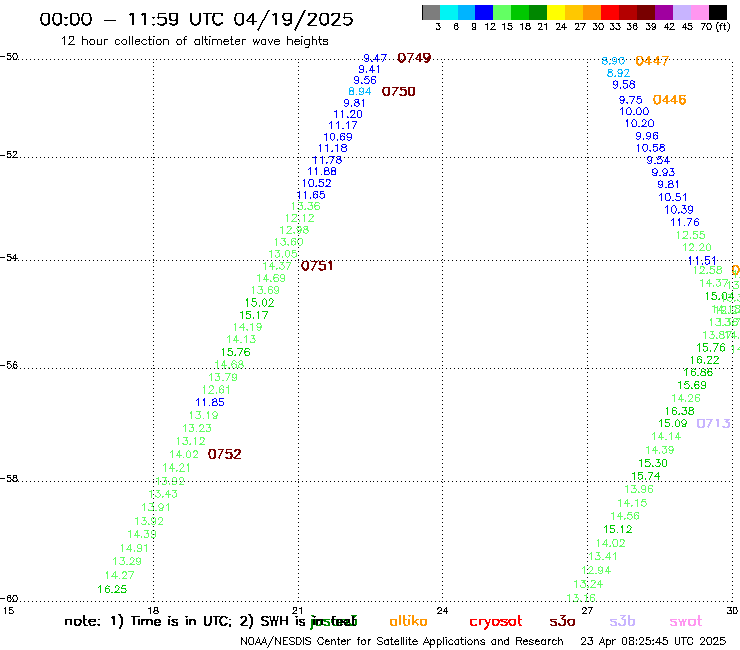Click the dark green value 15.02
Viewport: 740px width, 650px height.
(259, 303)
